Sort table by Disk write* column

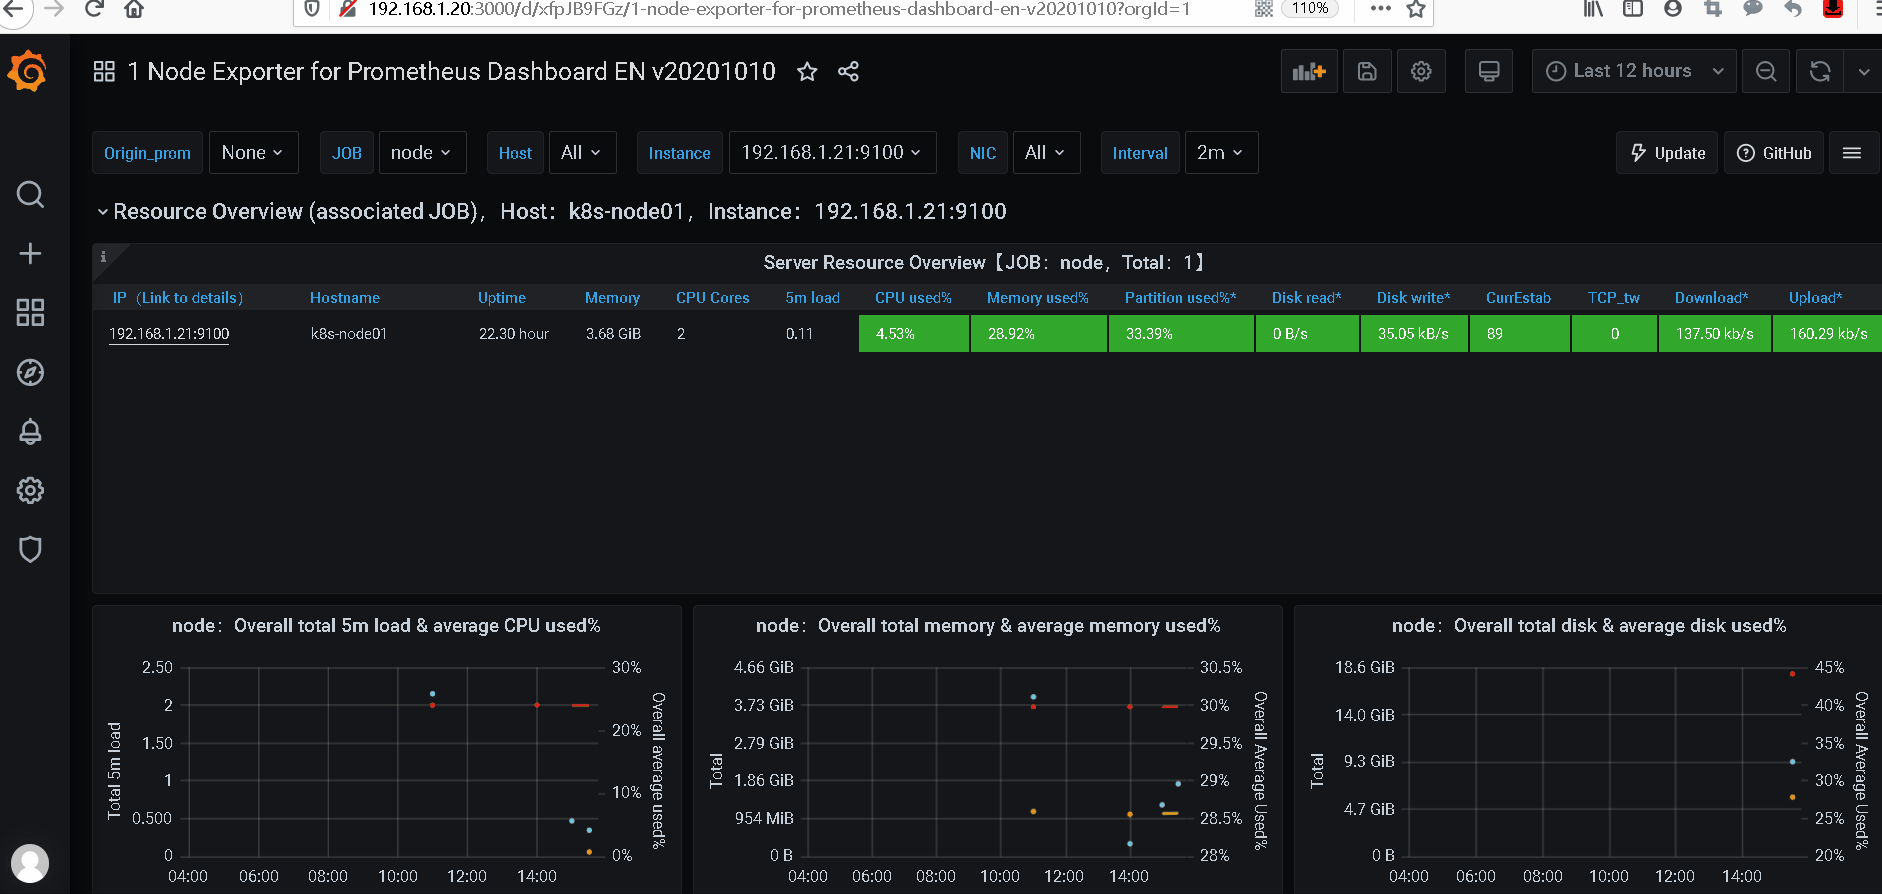[1414, 298]
